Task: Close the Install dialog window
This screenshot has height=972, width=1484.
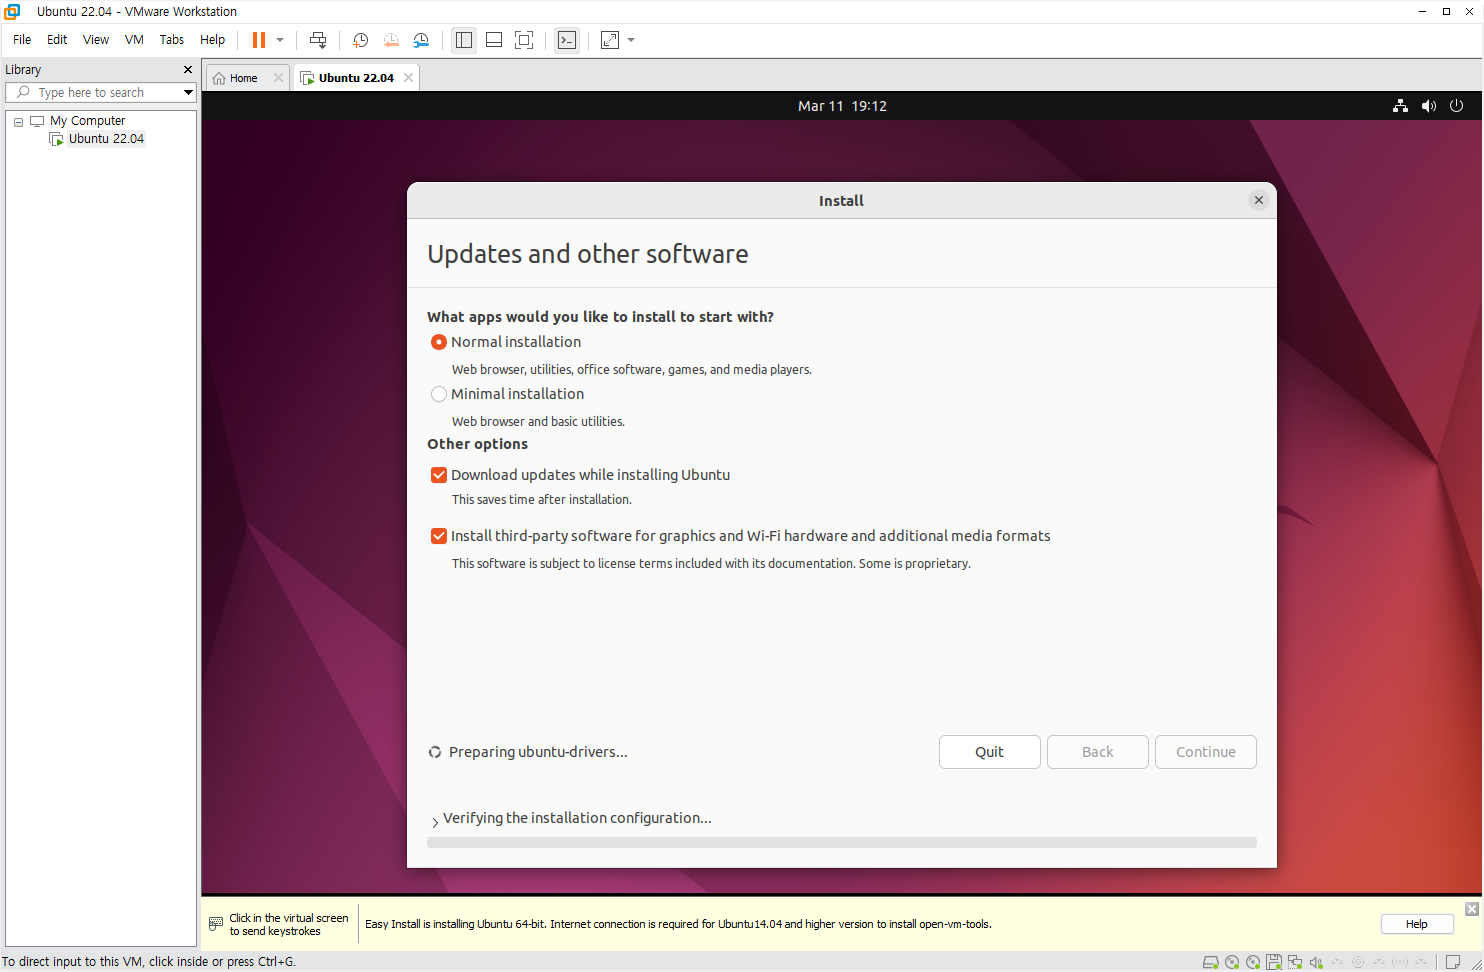Action: [x=1259, y=200]
